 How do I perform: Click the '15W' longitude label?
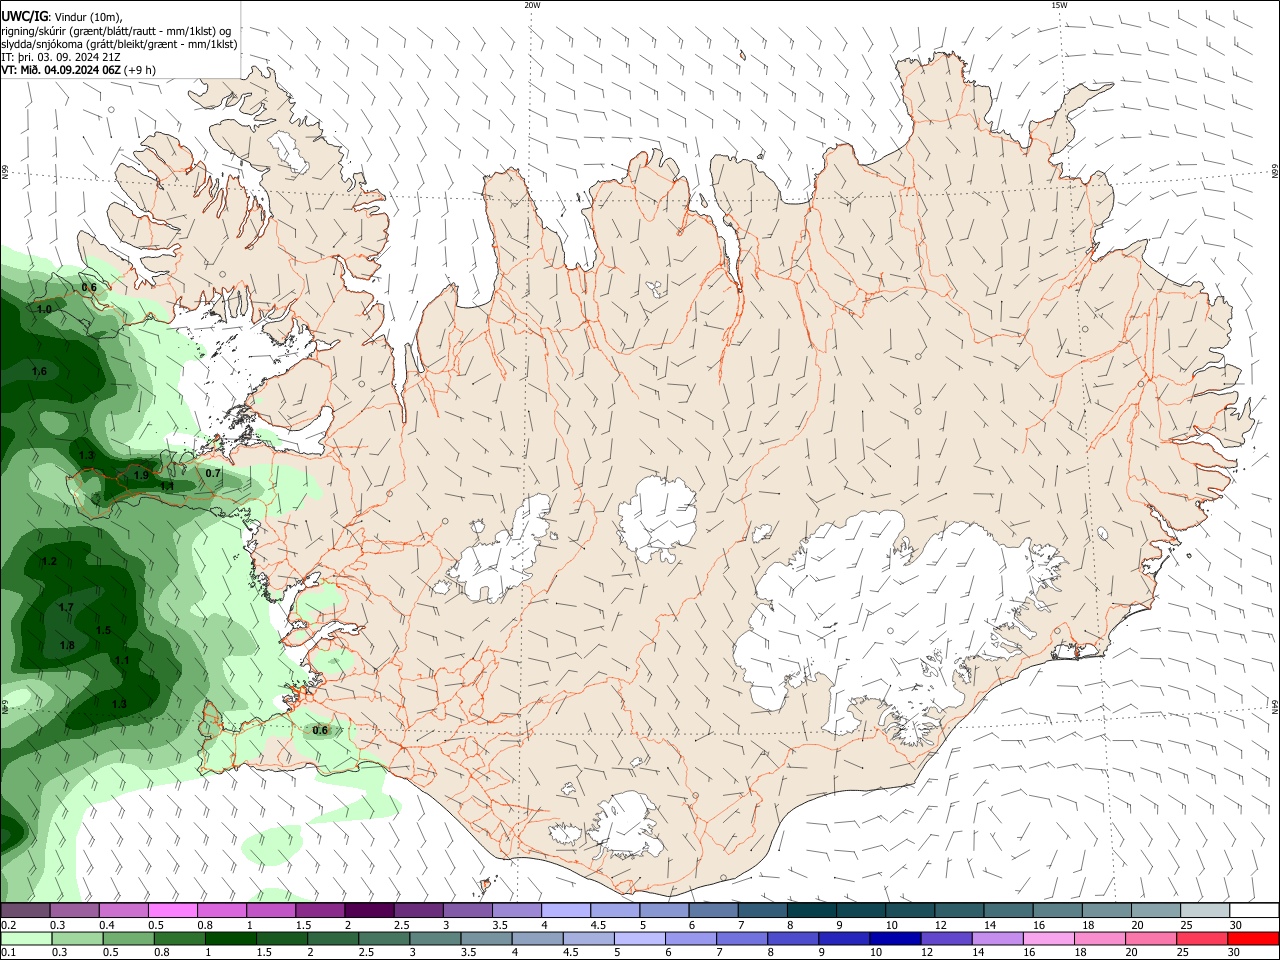(1059, 5)
